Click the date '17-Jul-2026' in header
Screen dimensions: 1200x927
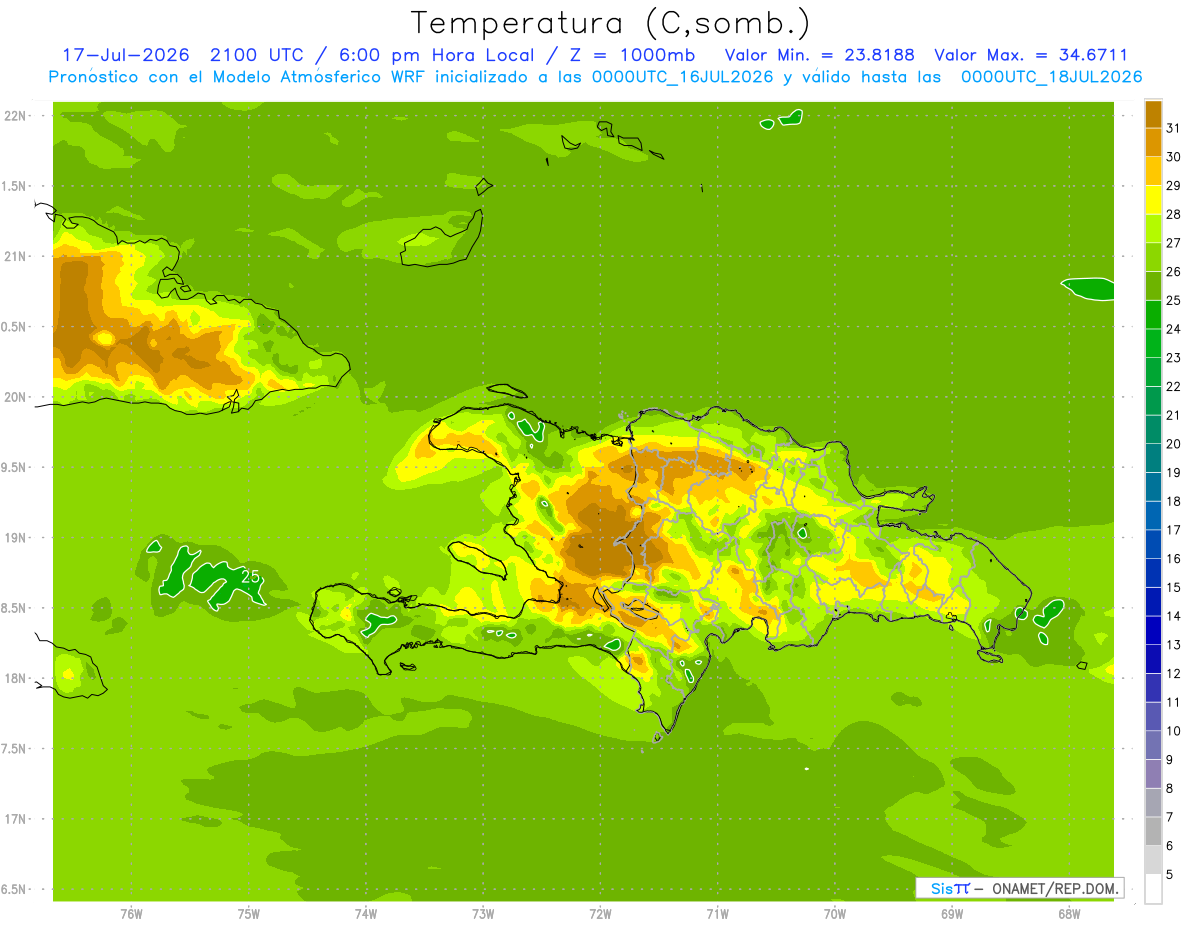125,55
